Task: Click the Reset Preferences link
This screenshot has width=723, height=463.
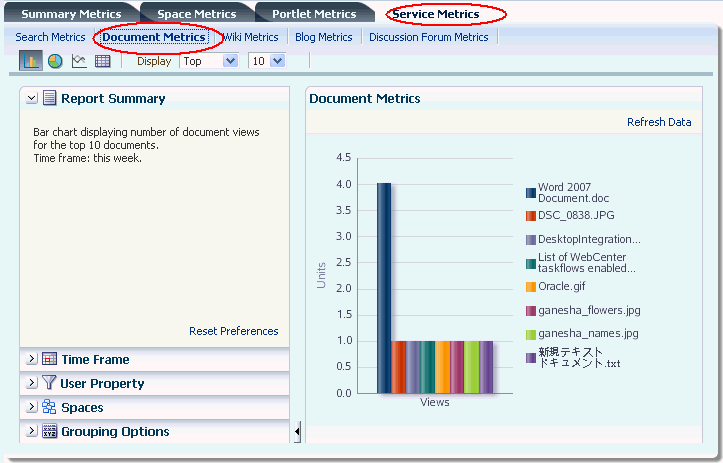Action: [x=233, y=331]
